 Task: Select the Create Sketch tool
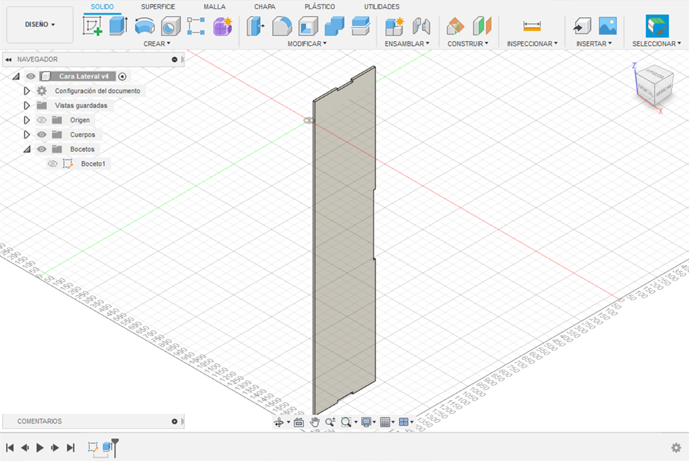92,26
